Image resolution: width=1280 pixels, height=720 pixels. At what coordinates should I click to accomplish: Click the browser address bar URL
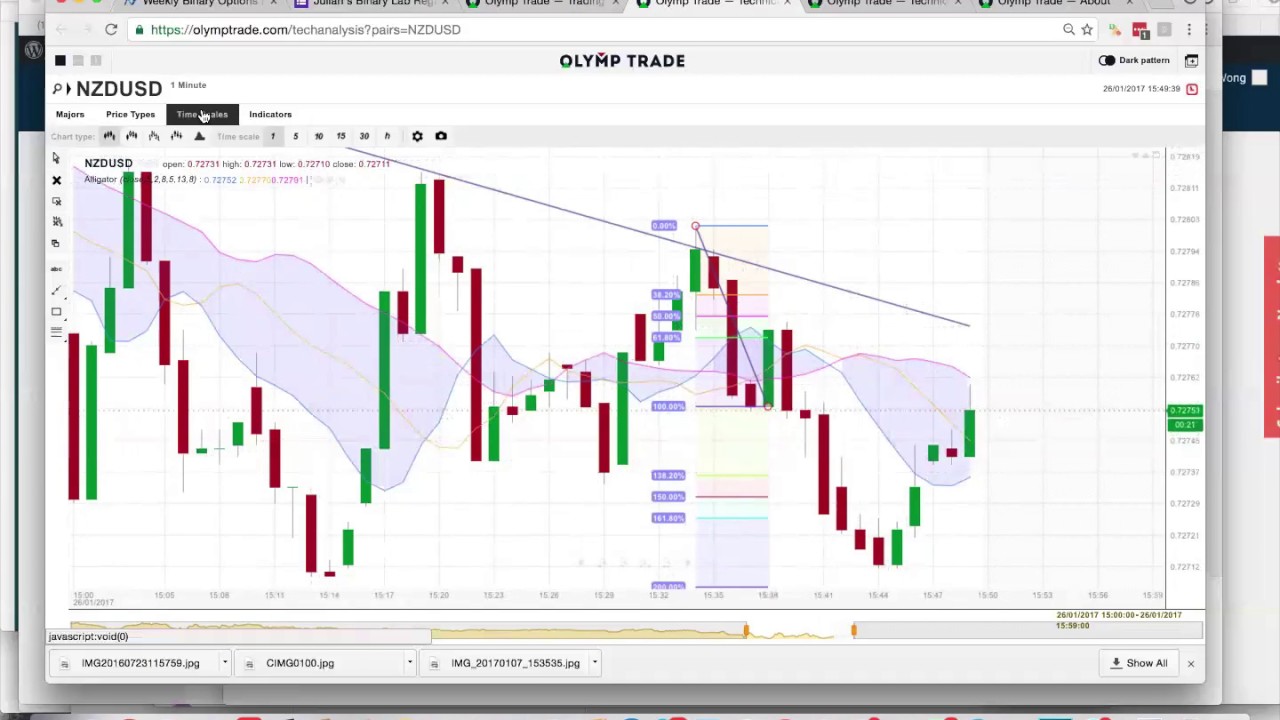pyautogui.click(x=305, y=30)
